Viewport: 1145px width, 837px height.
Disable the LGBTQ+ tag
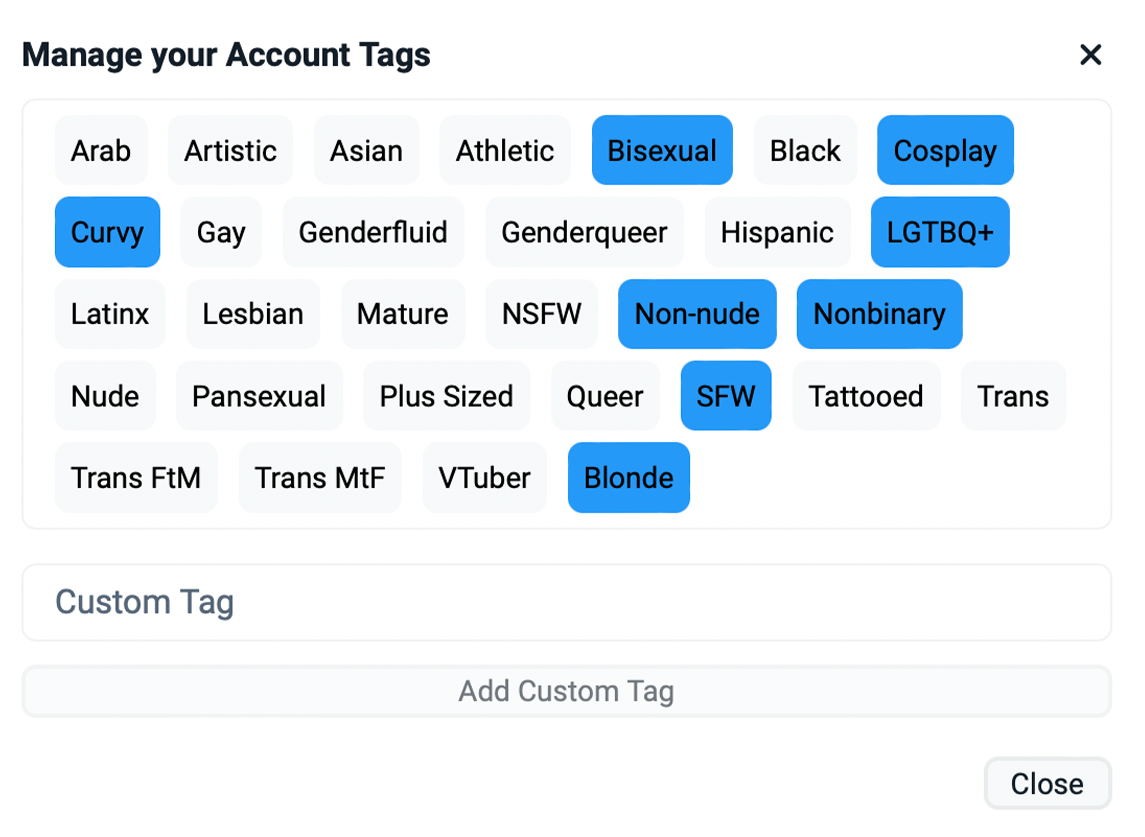940,233
